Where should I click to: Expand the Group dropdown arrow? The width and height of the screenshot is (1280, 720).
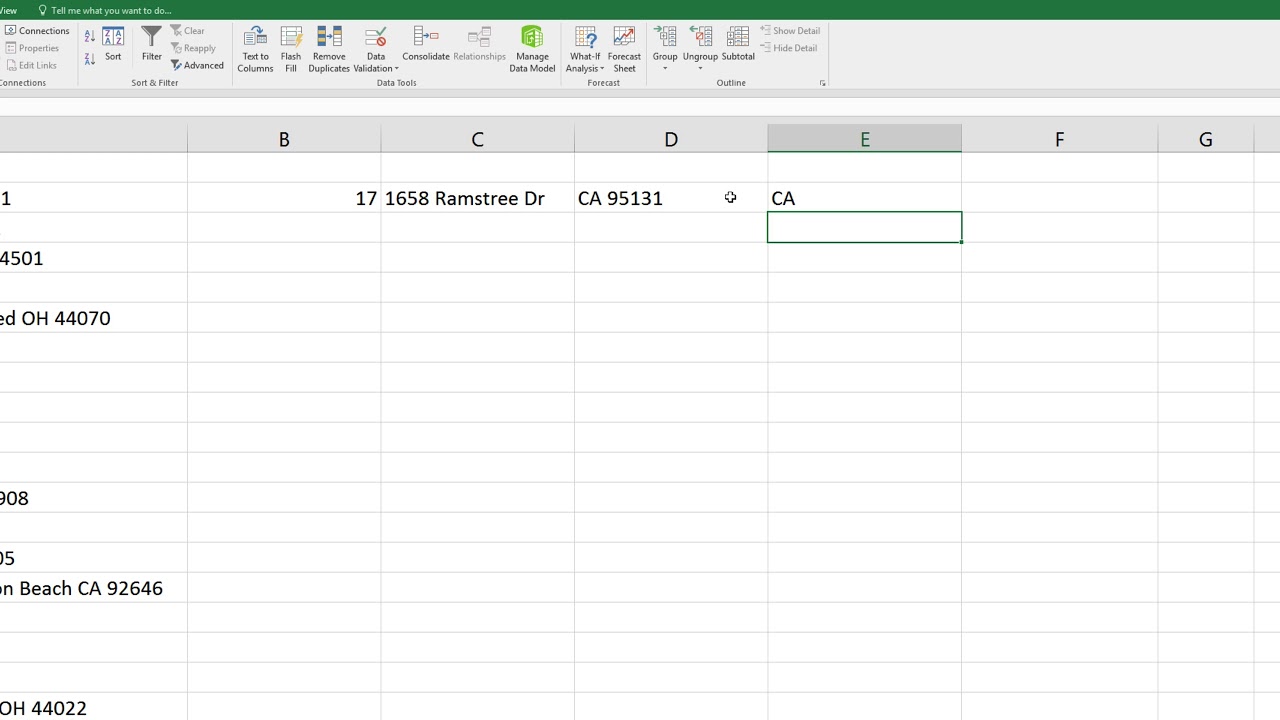click(665, 69)
